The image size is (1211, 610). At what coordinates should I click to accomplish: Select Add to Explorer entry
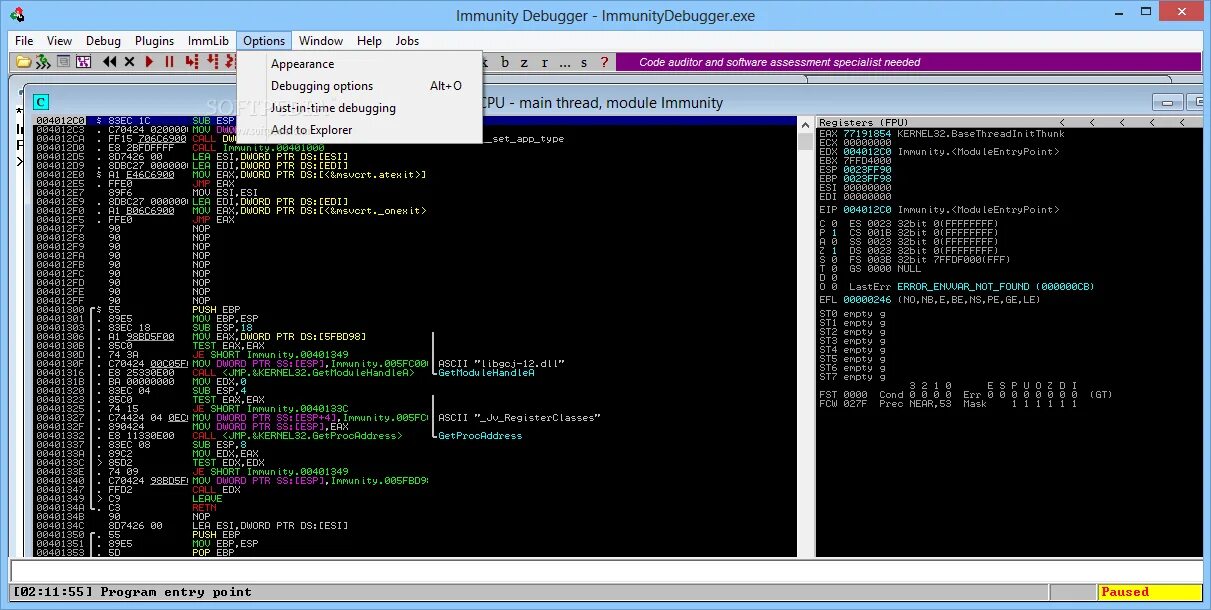pos(360,130)
